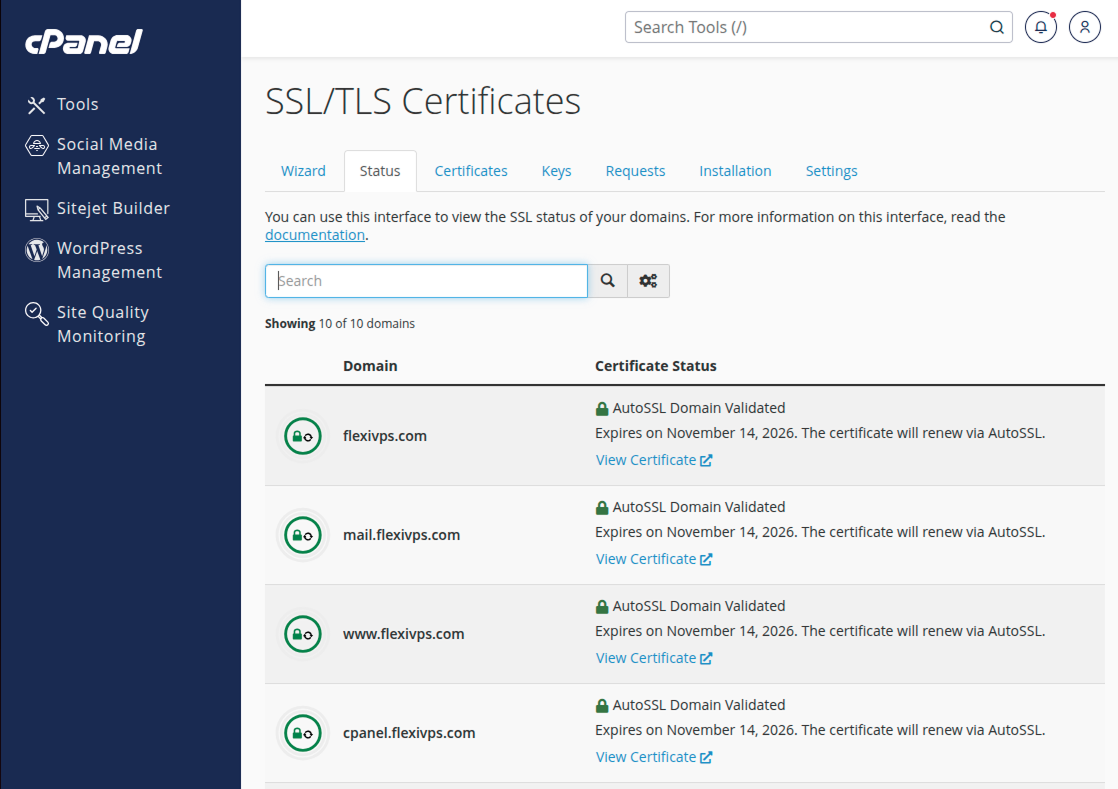1118x789 pixels.
Task: Switch to the Wizard tab
Action: pyautogui.click(x=303, y=171)
